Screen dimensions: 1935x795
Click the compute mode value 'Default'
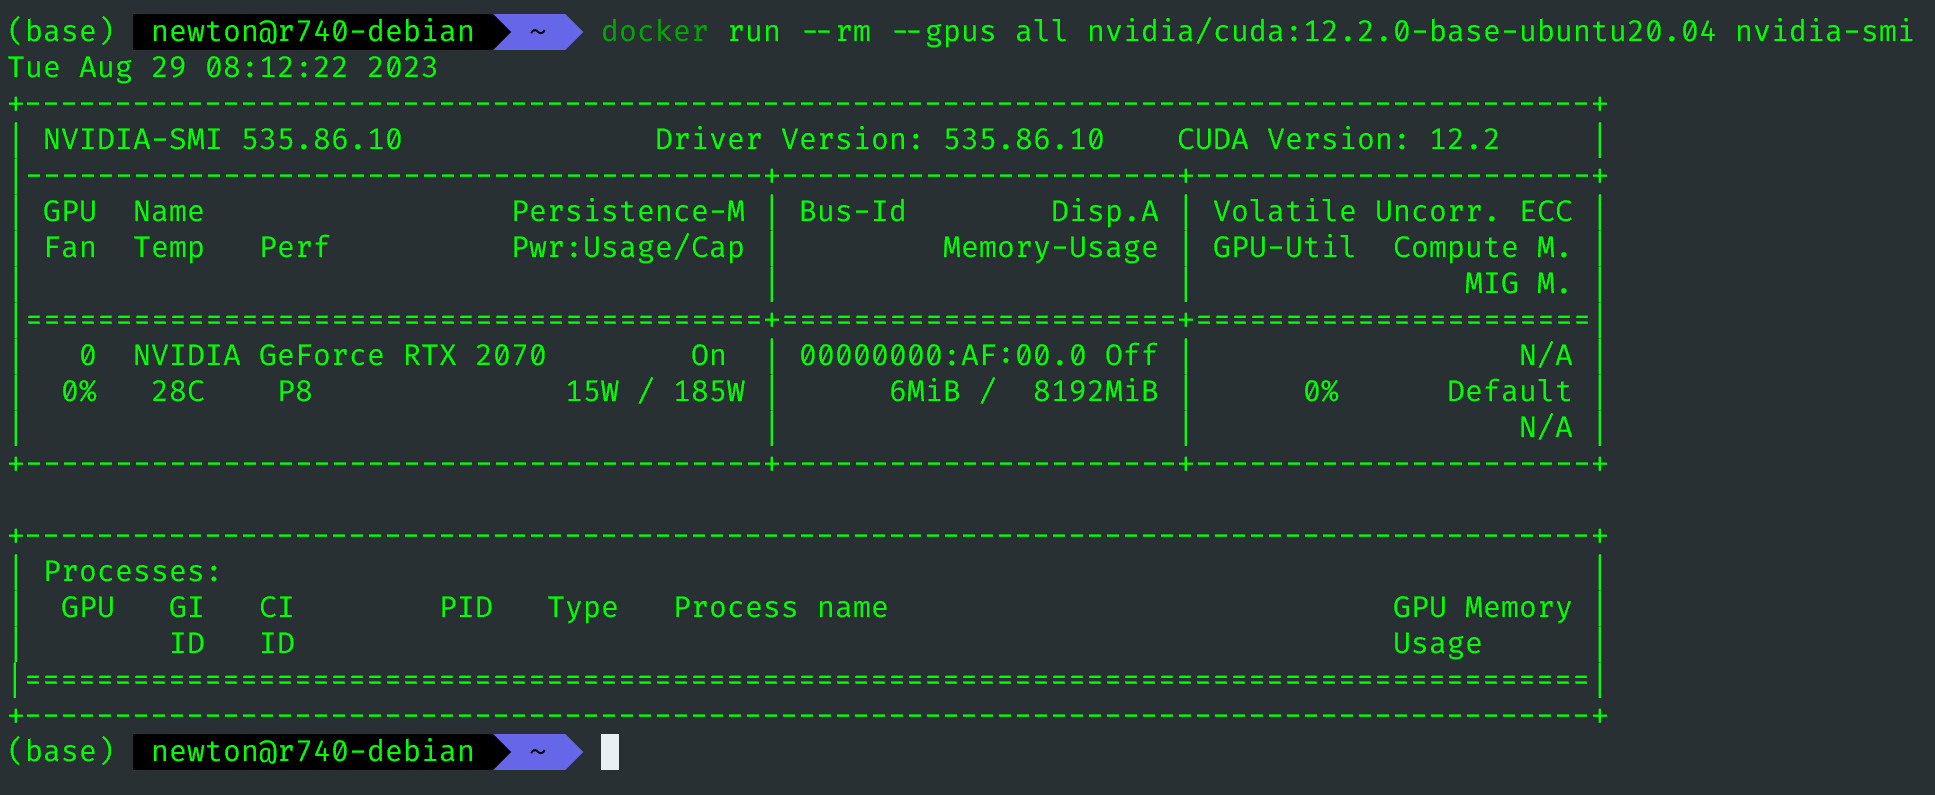pos(1510,392)
